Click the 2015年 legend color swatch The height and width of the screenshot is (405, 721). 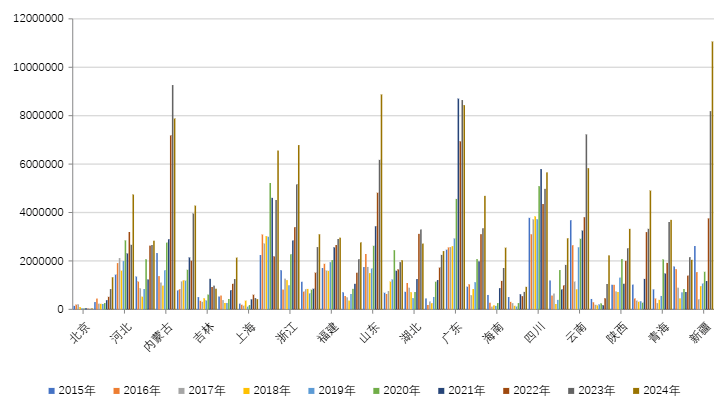pos(49,389)
